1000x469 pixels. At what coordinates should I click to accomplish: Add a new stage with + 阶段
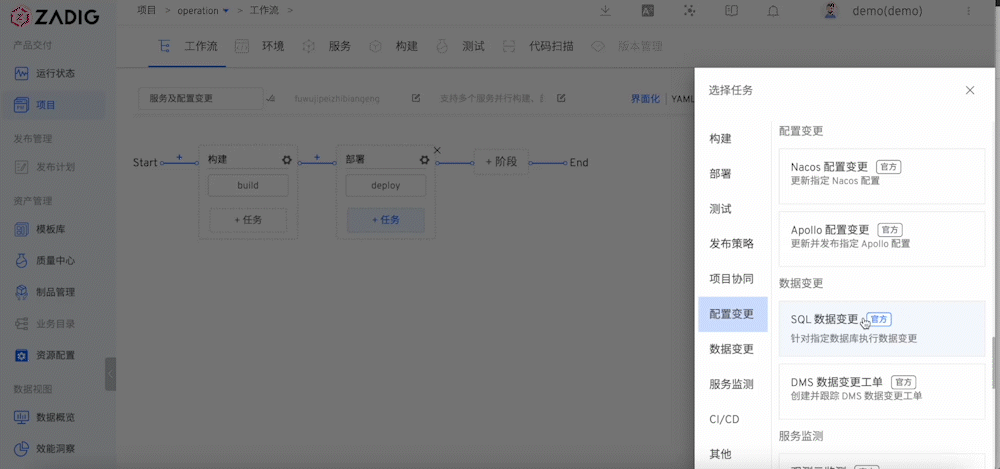(501, 162)
